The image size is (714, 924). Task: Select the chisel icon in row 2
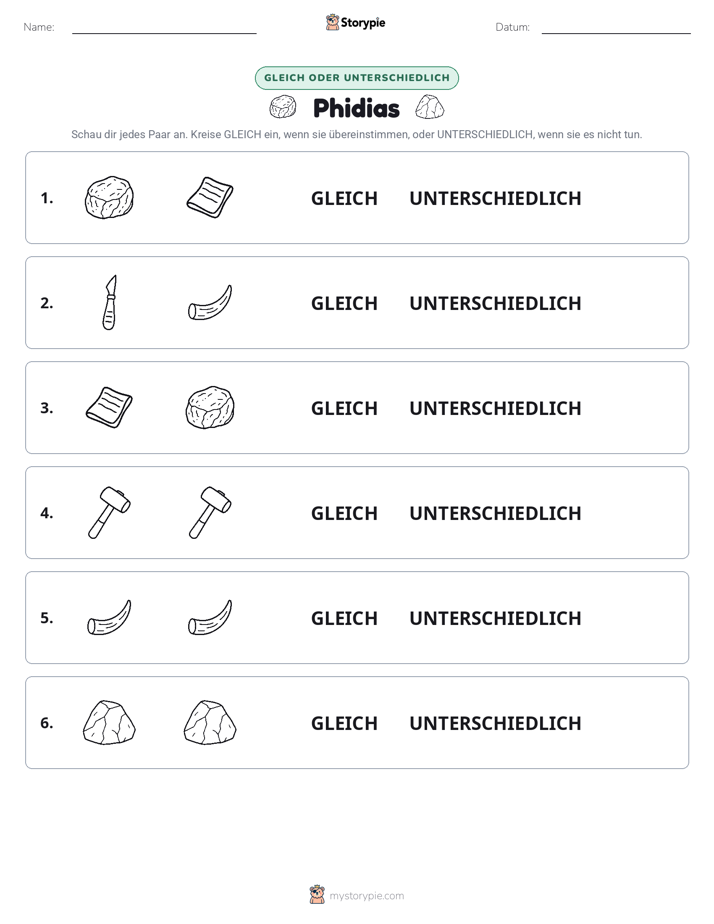tap(110, 302)
